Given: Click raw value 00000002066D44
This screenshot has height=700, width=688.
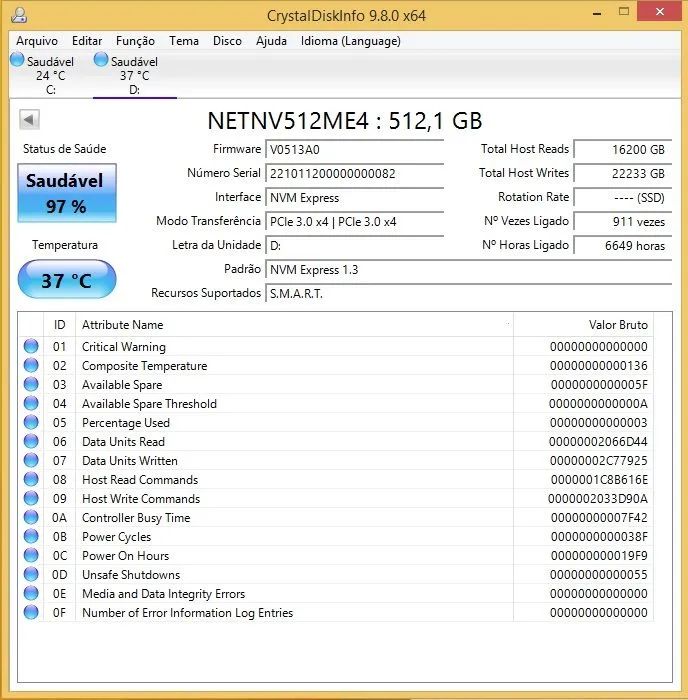Looking at the screenshot, I should pos(598,442).
